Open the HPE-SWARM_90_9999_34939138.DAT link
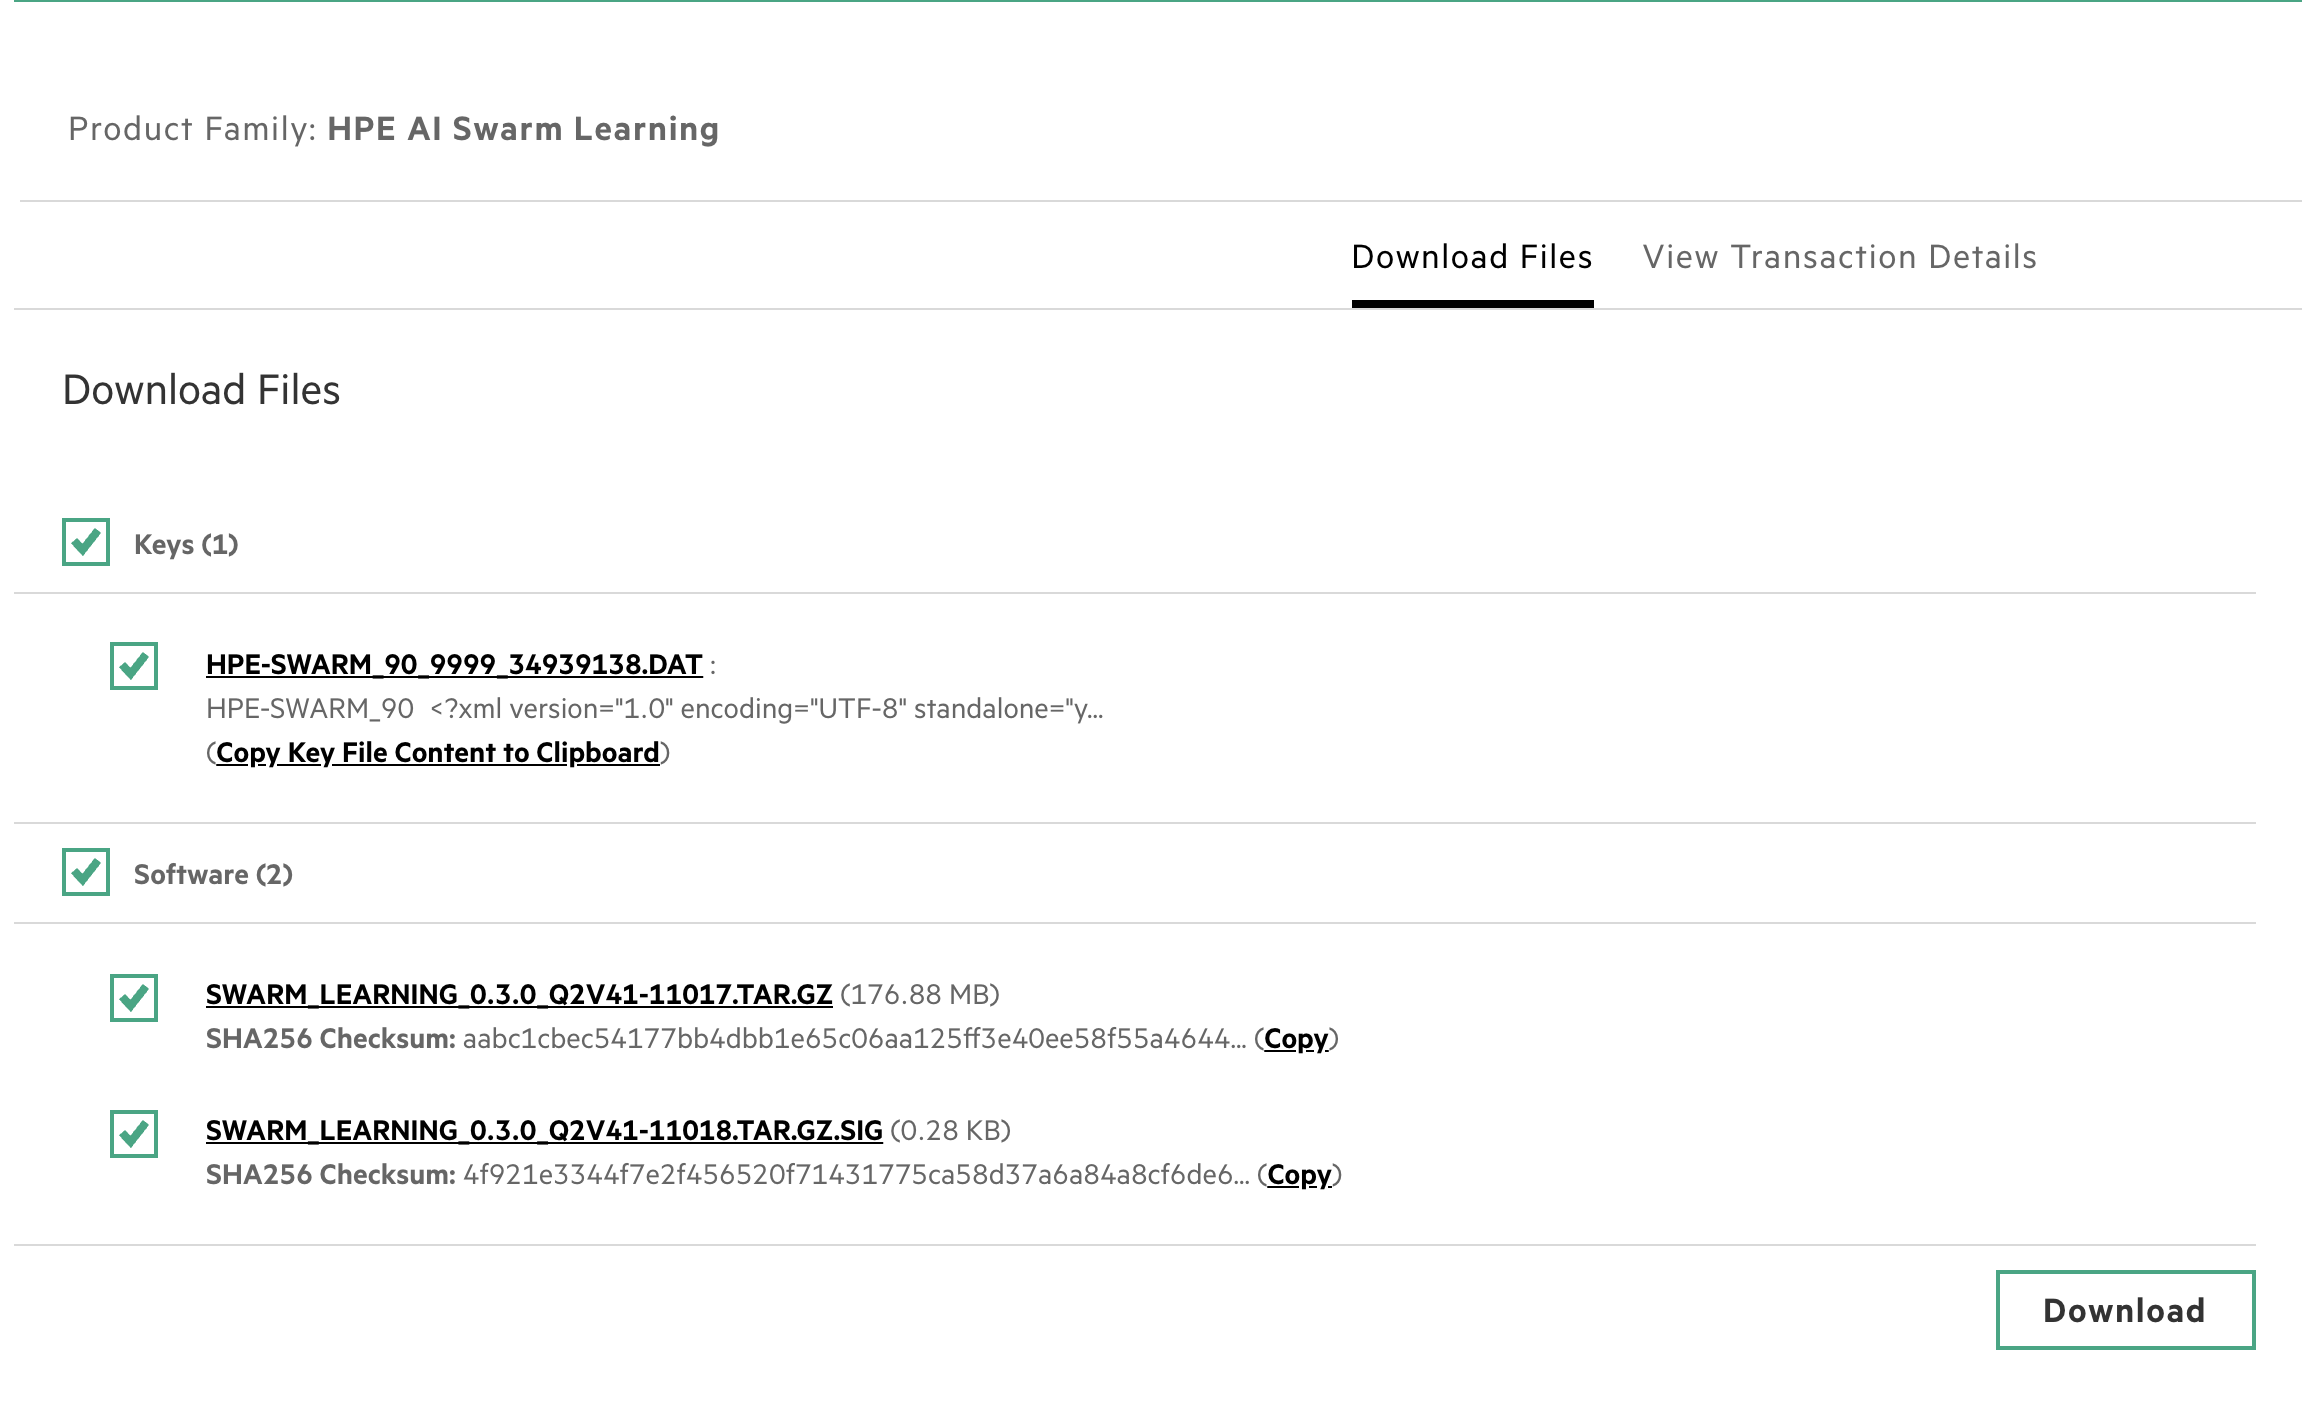Image resolution: width=2302 pixels, height=1404 pixels. [454, 665]
